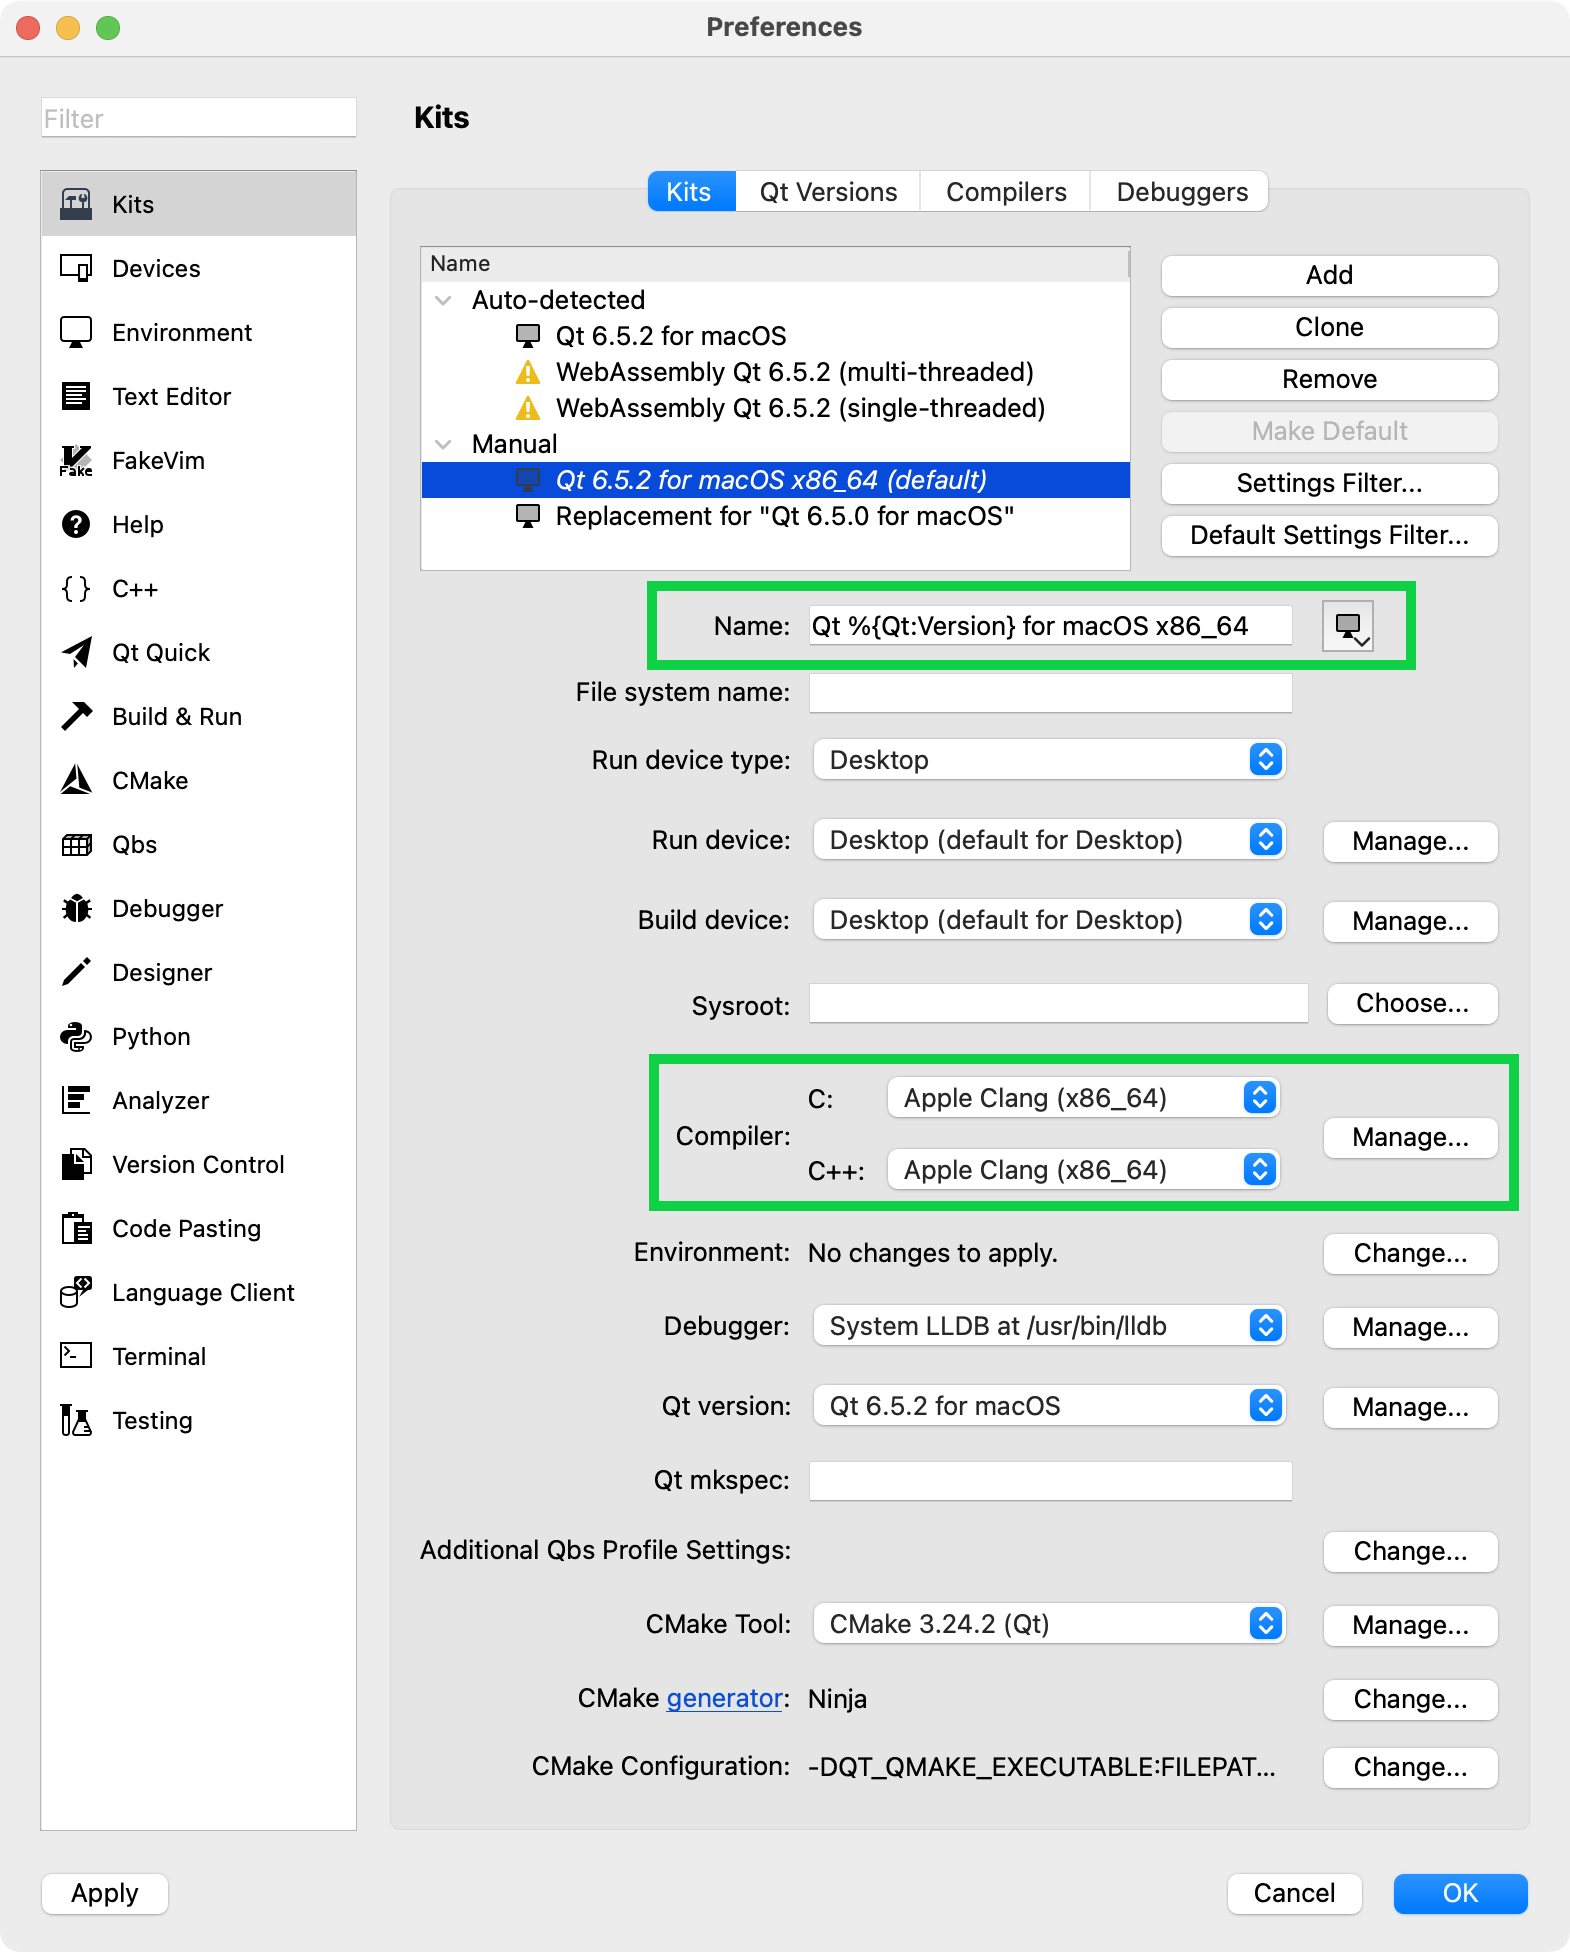Open the Terminal settings category
The width and height of the screenshot is (1570, 1952).
coord(158,1357)
